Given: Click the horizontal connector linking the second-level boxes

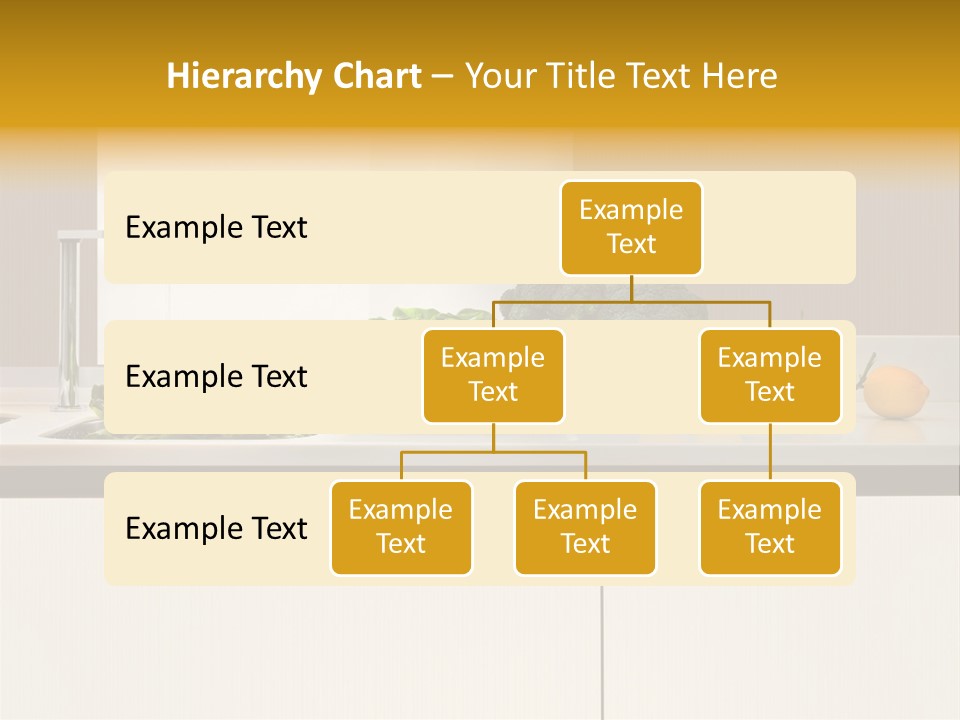Looking at the screenshot, I should [631, 300].
